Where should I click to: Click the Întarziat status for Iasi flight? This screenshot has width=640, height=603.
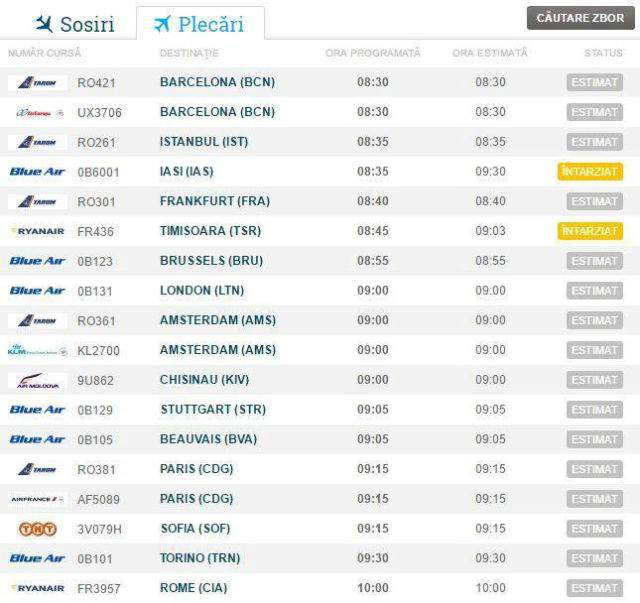590,171
